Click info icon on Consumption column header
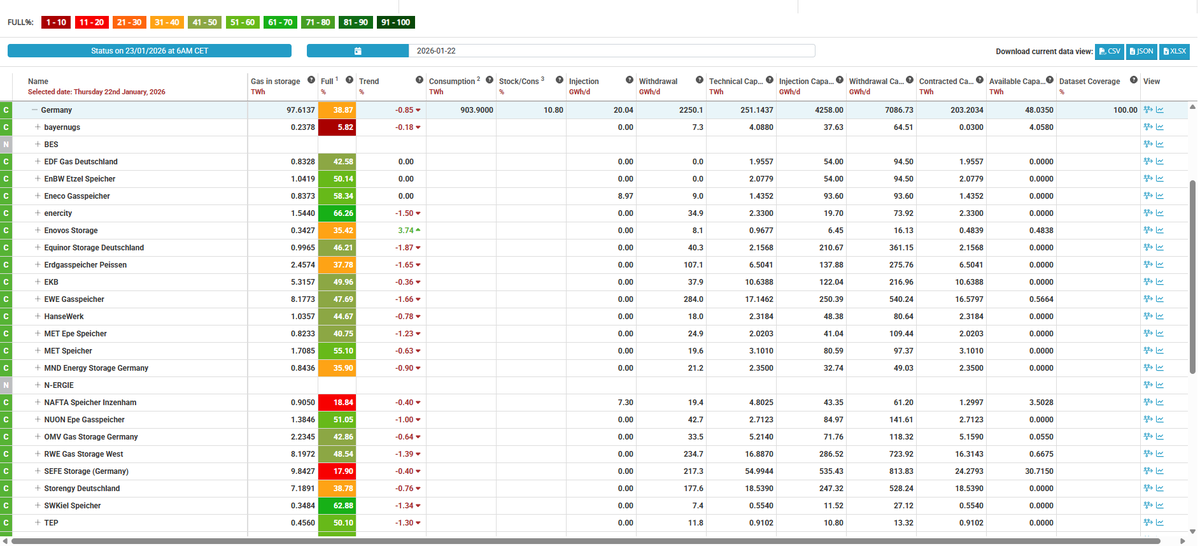The image size is (1200, 551). click(489, 81)
